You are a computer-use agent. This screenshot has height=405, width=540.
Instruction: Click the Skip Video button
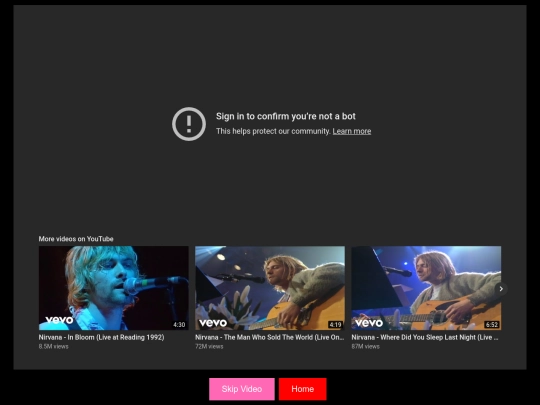point(242,389)
